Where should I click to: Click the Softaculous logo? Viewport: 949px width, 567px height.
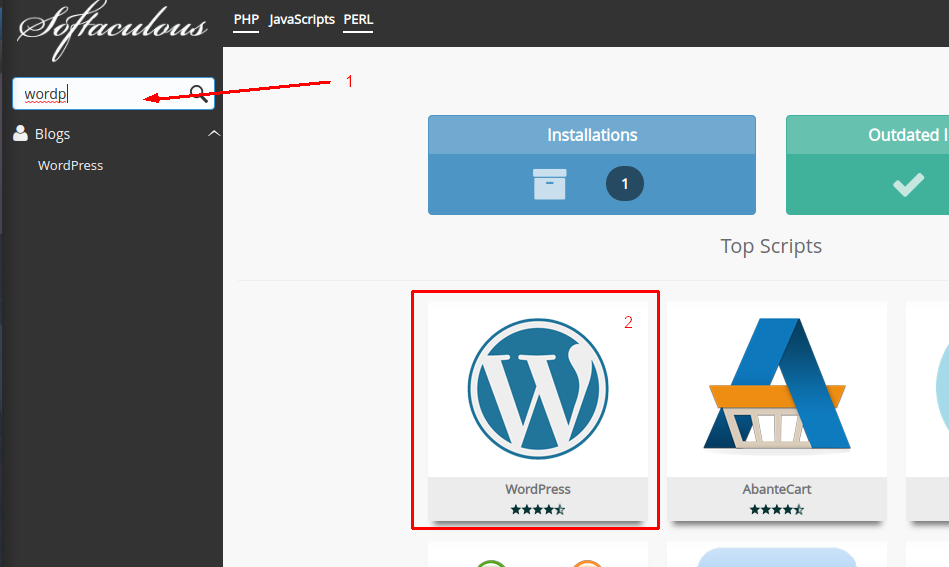point(113,29)
